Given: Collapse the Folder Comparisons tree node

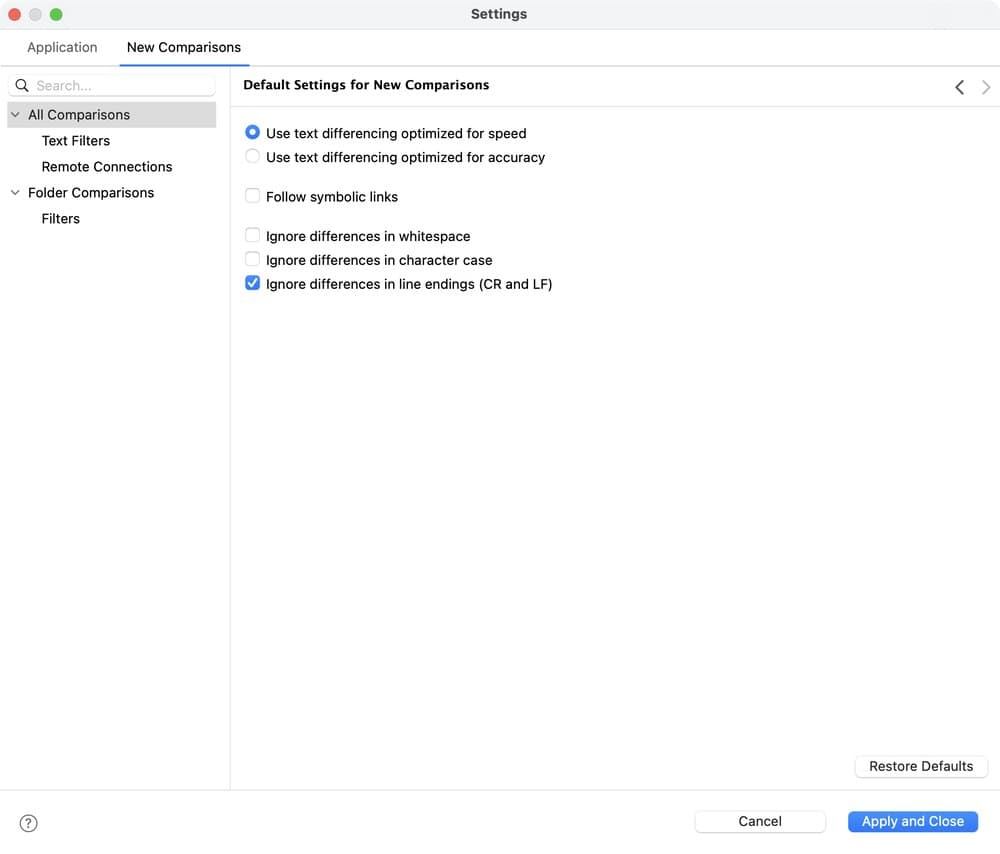Looking at the screenshot, I should [15, 193].
